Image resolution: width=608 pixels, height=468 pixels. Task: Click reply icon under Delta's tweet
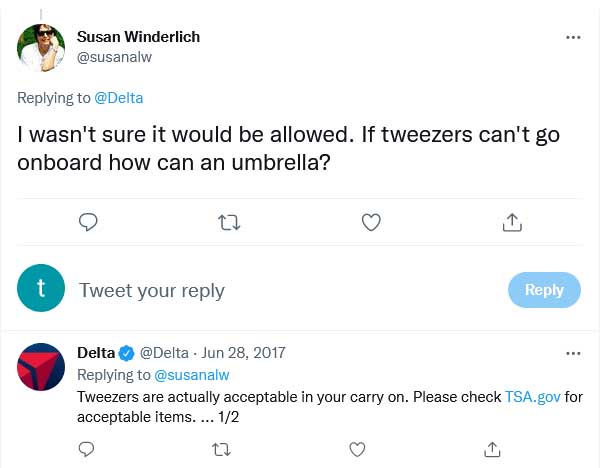[86, 449]
